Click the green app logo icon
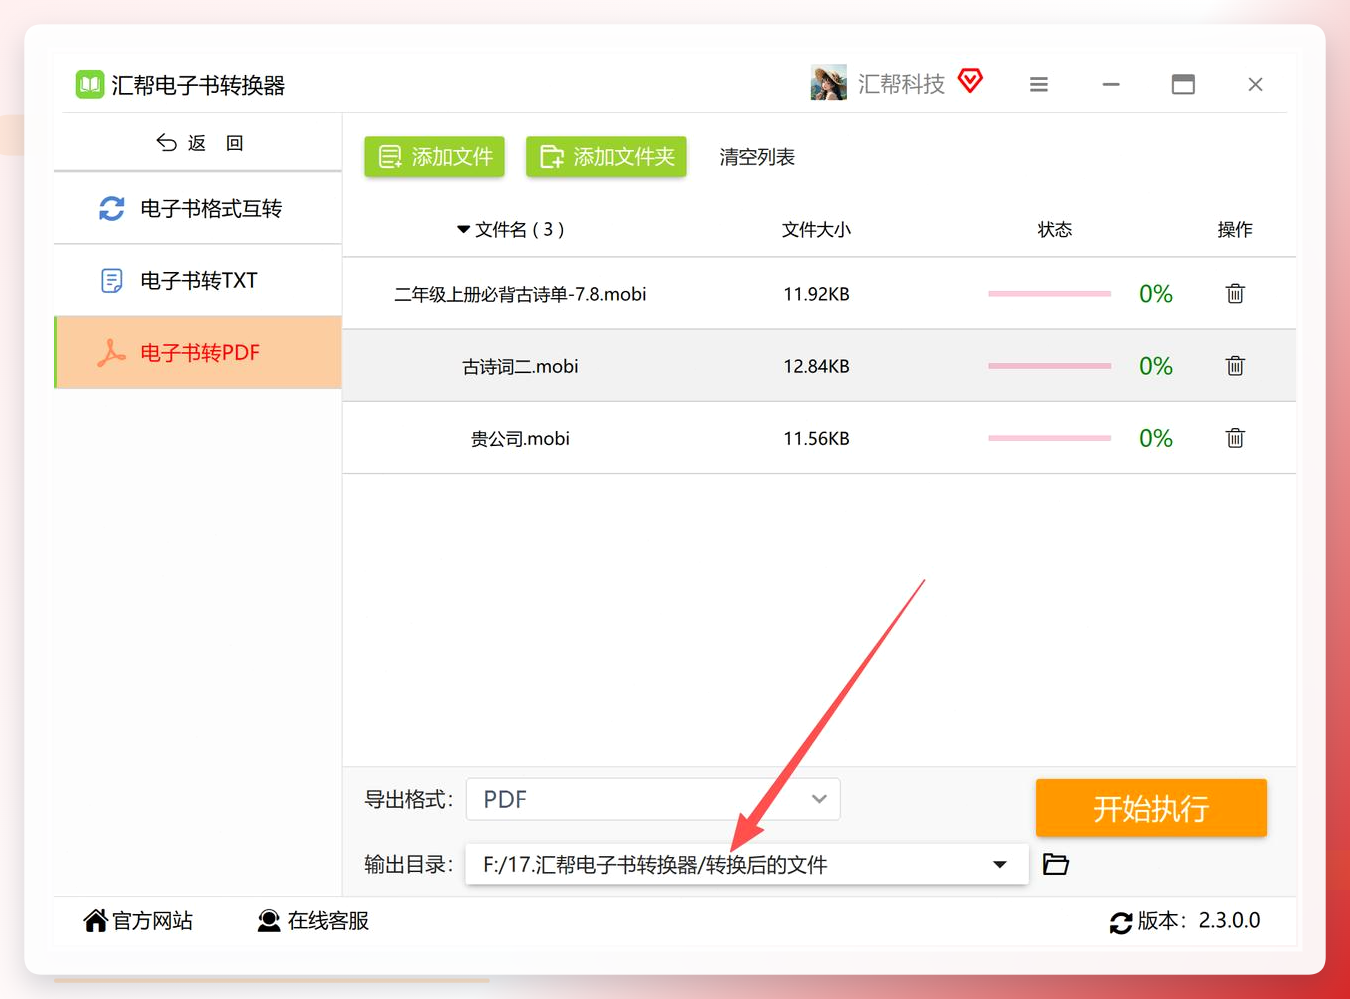Image resolution: width=1350 pixels, height=999 pixels. click(x=90, y=85)
